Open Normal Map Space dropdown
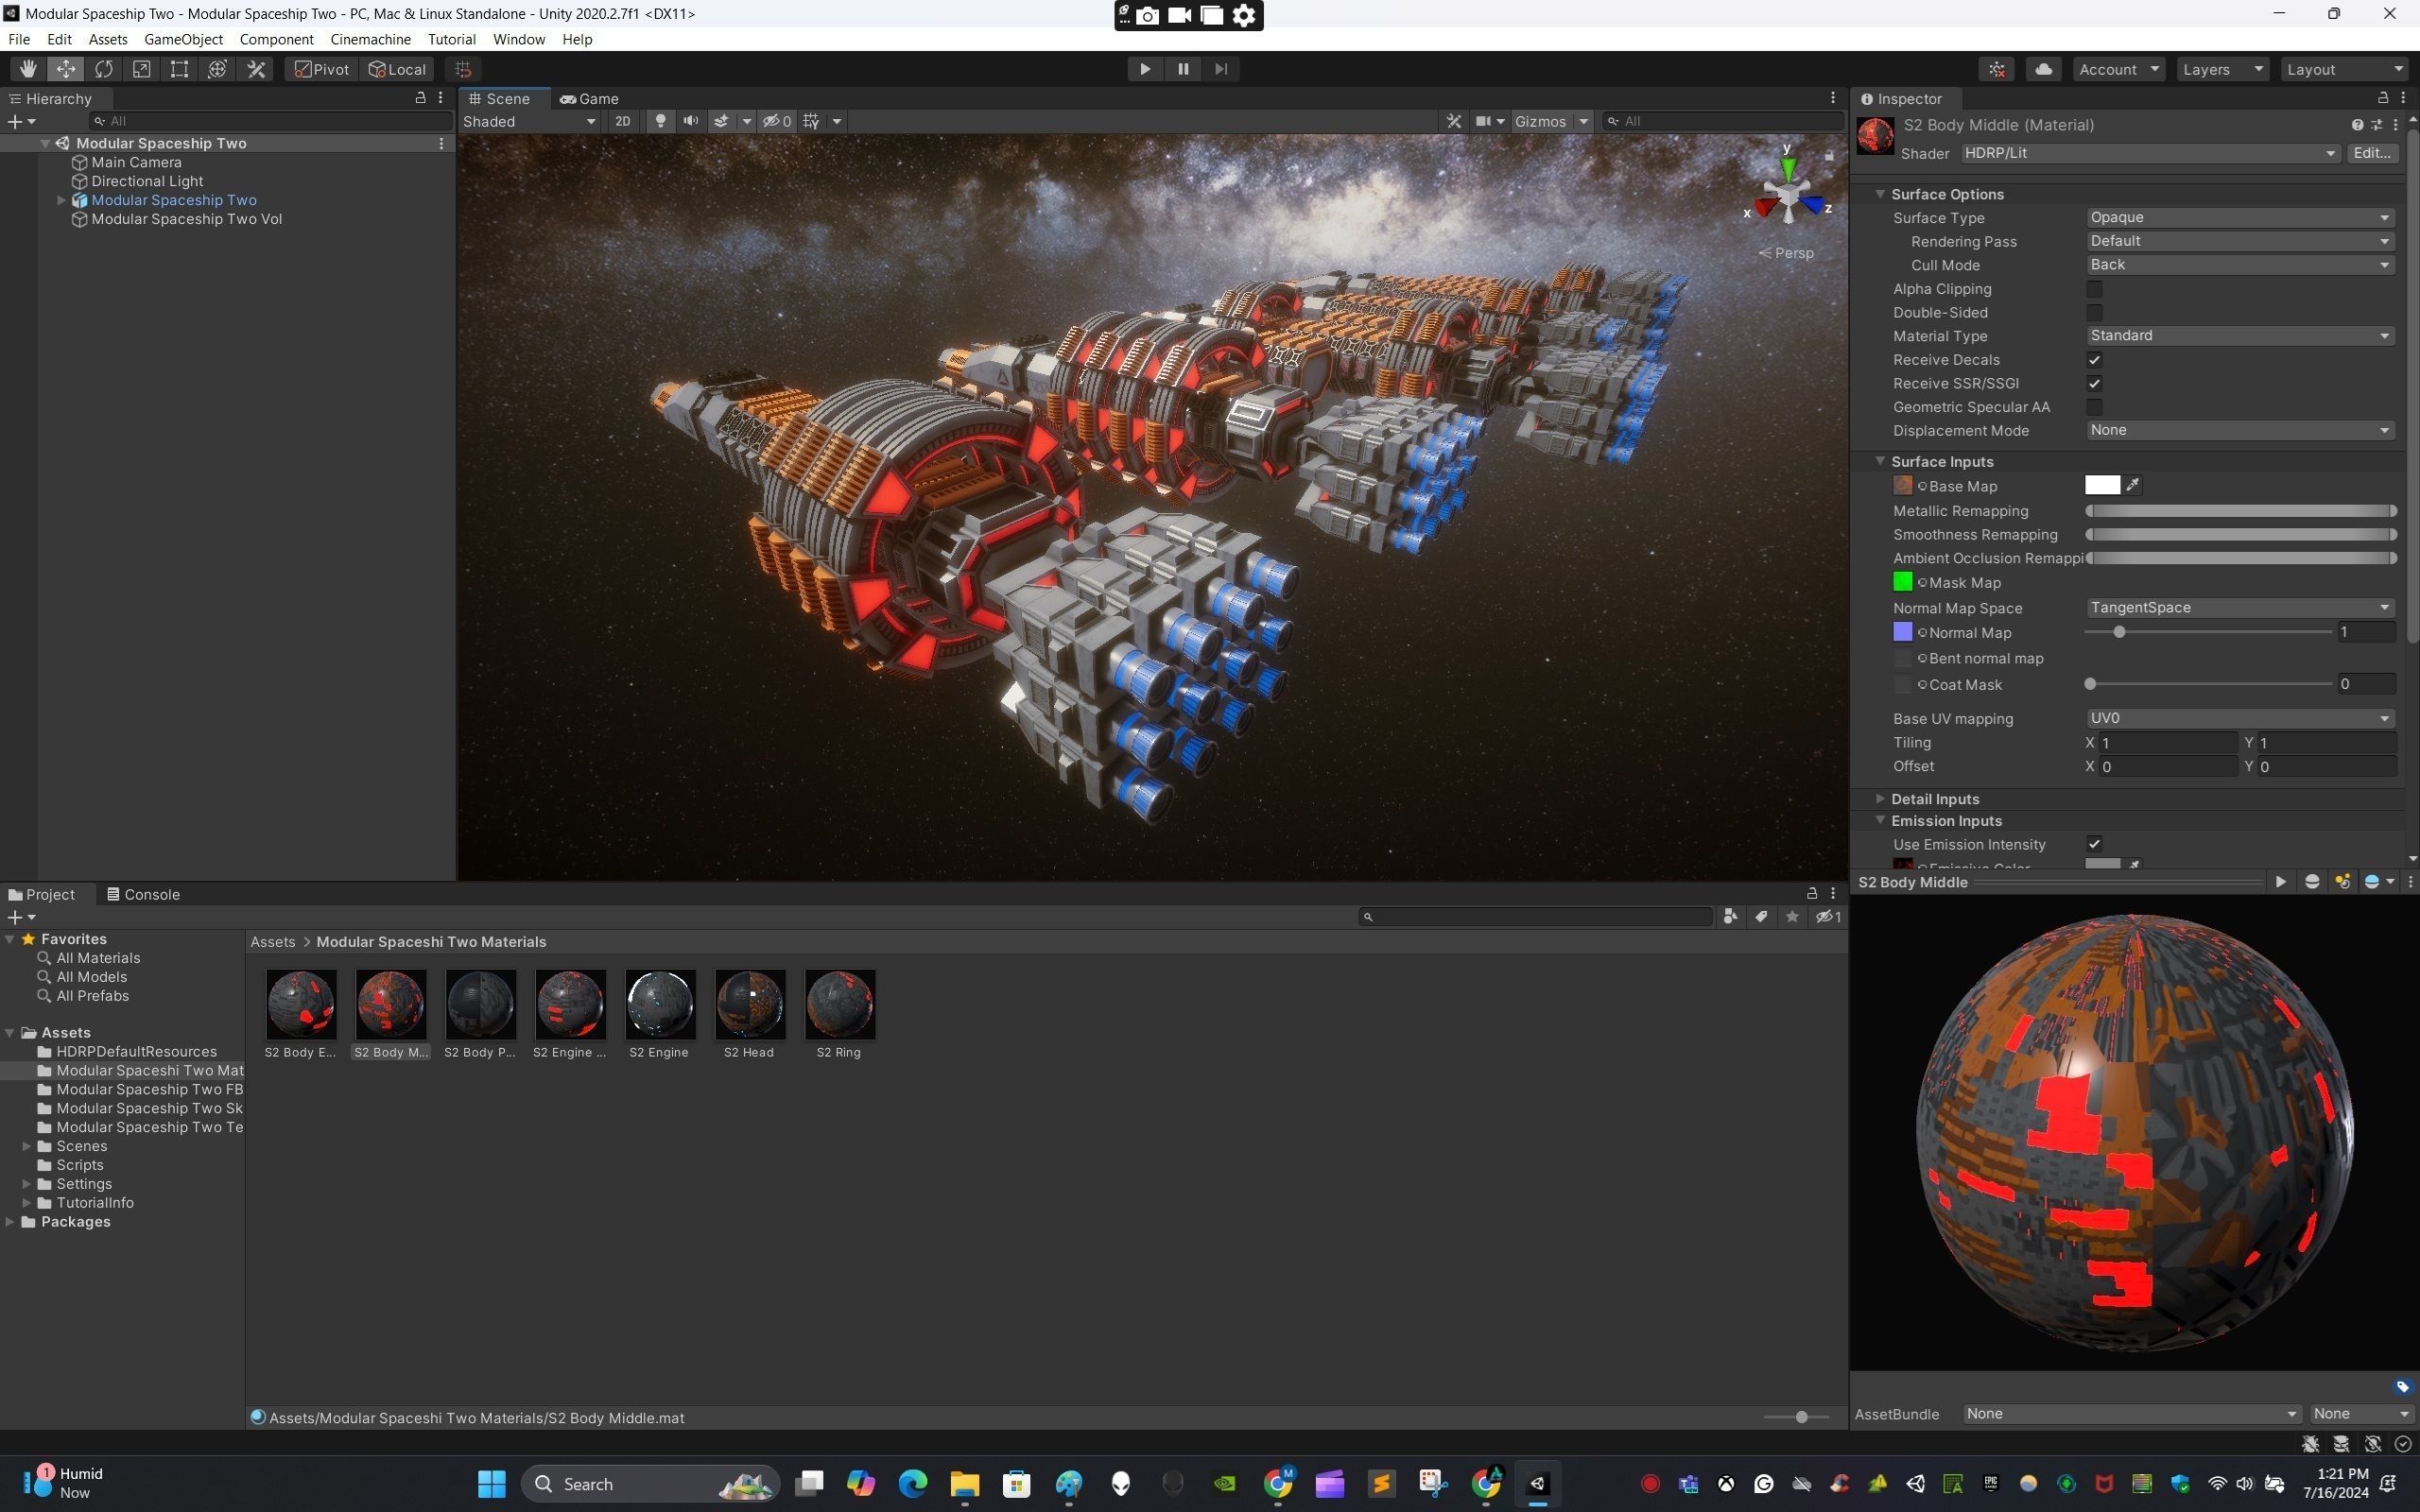Screen dimensions: 2420x1512 pyautogui.click(x=2240, y=608)
